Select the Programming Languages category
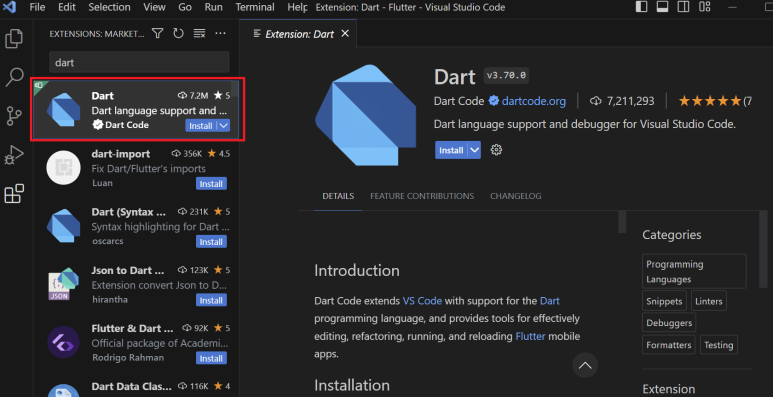Image resolution: width=773 pixels, height=397 pixels. [x=694, y=271]
